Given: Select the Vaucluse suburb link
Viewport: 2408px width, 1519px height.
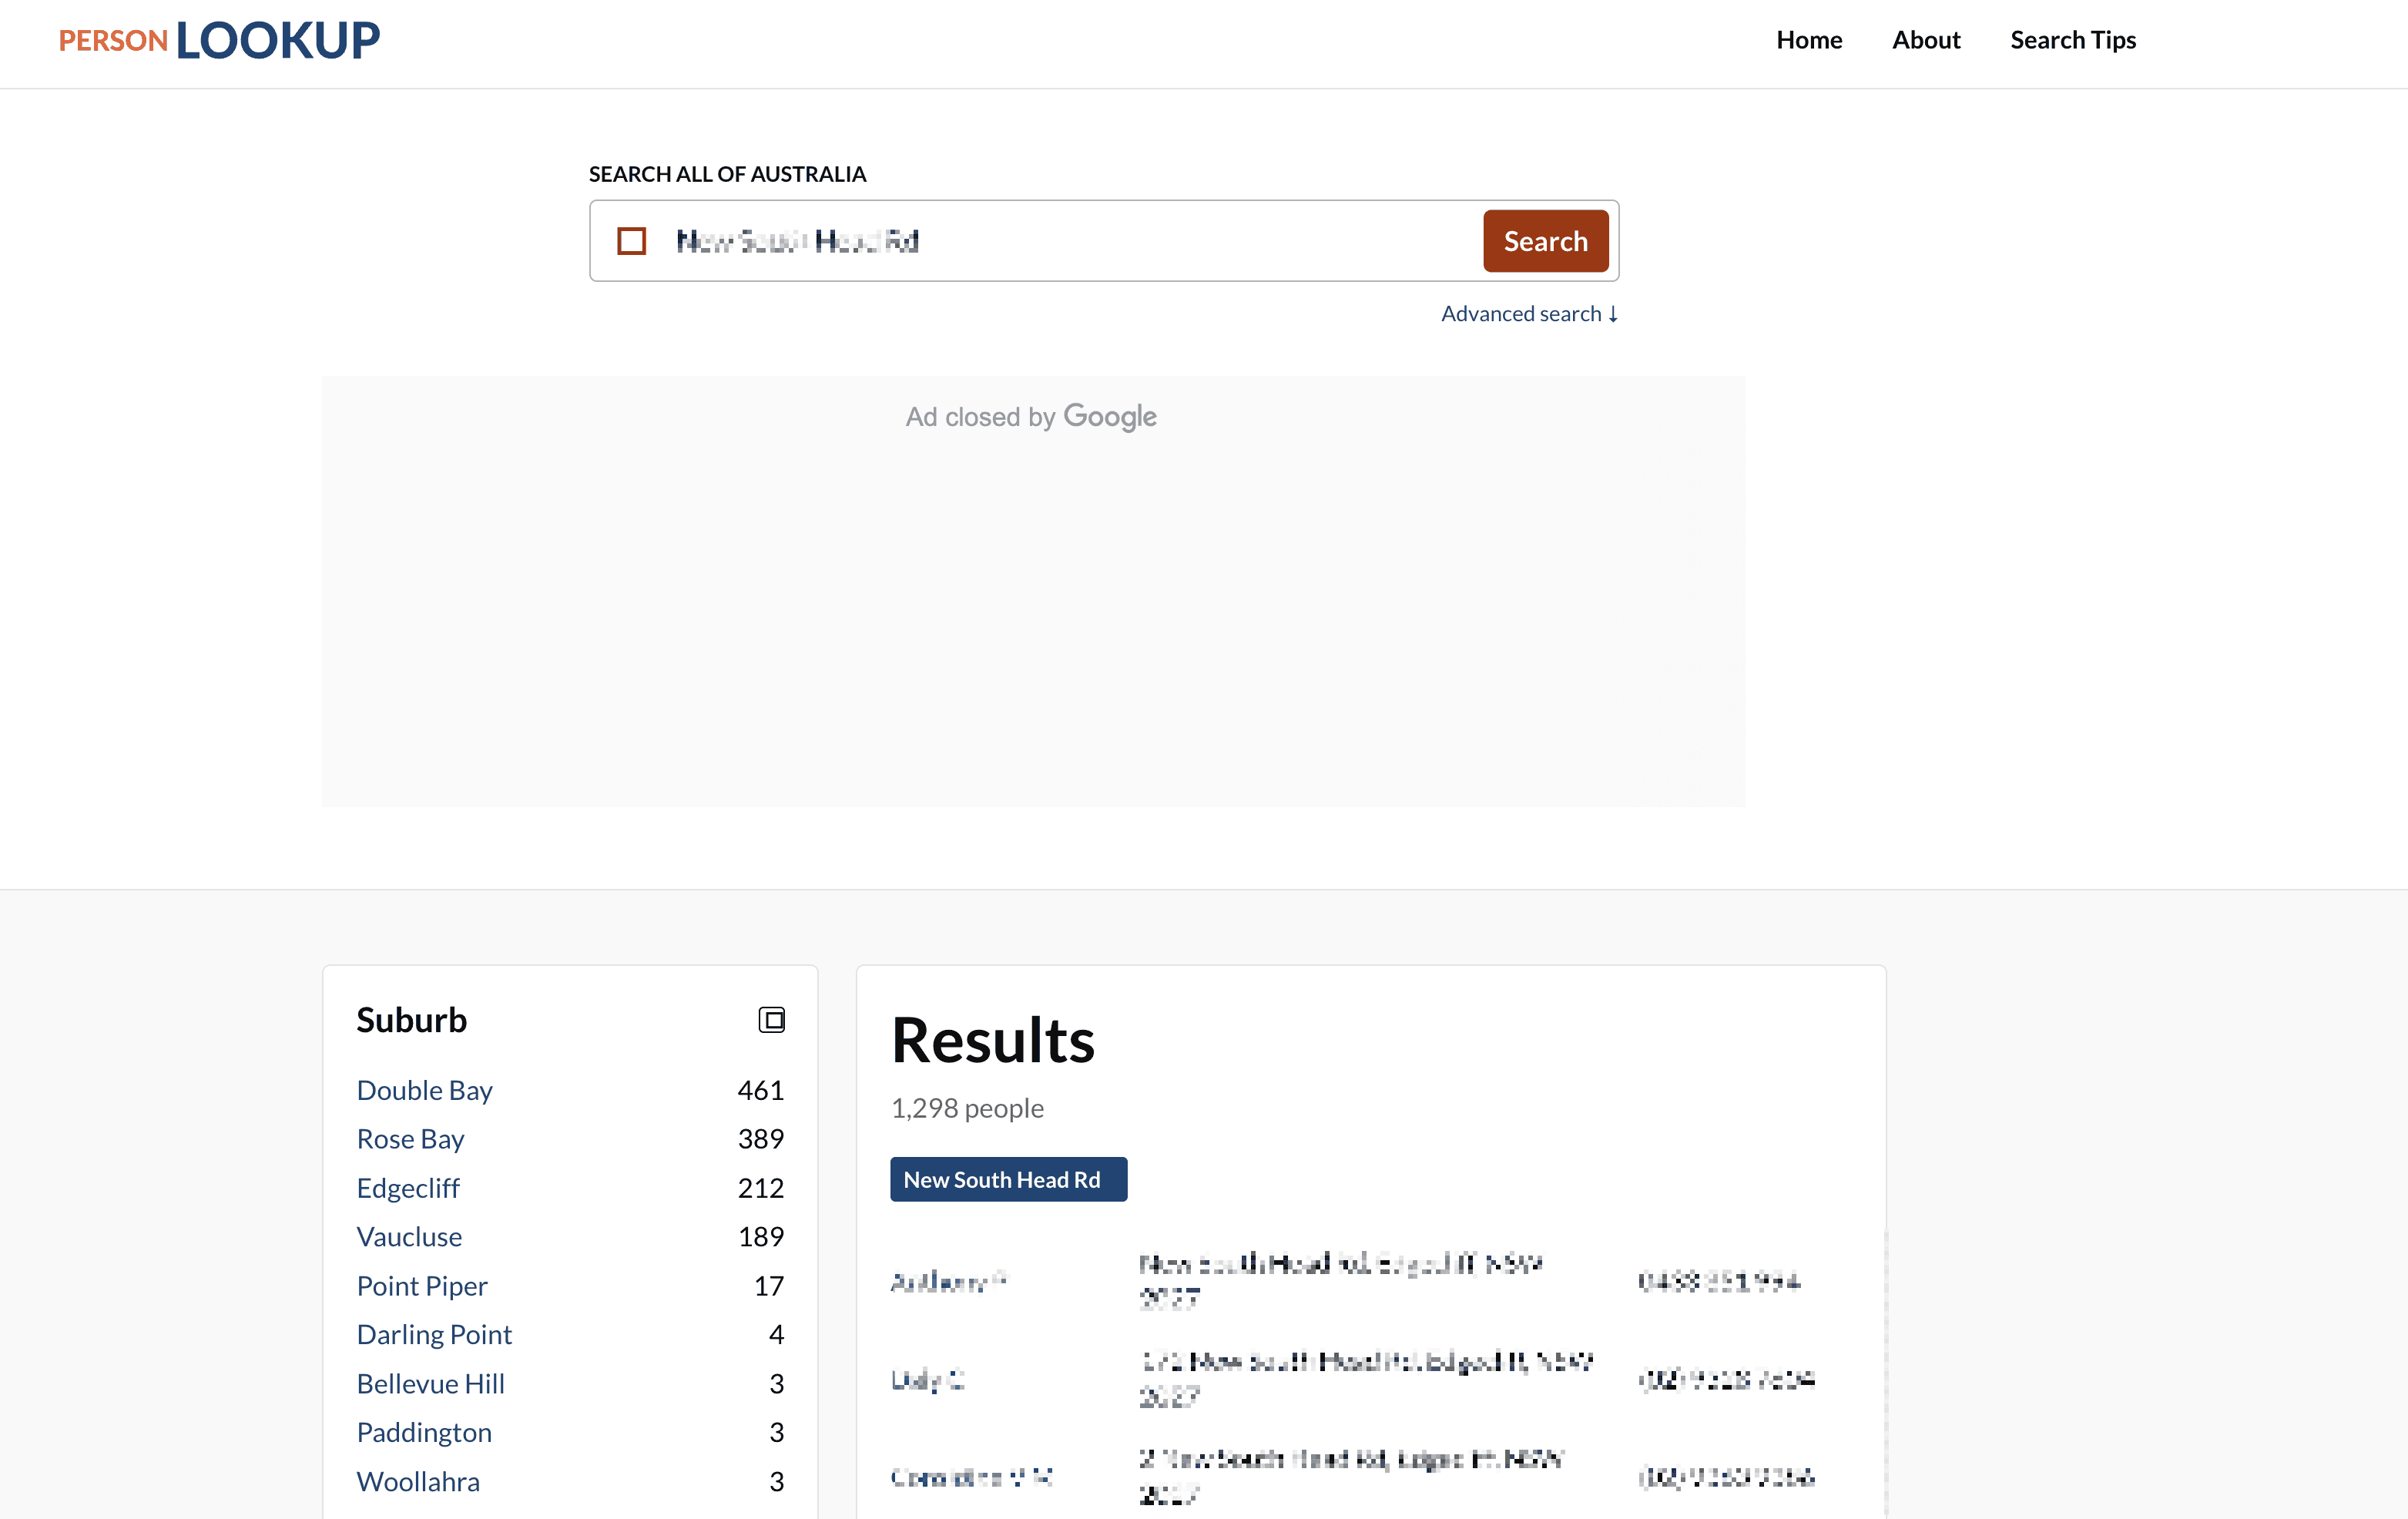Looking at the screenshot, I should 409,1237.
